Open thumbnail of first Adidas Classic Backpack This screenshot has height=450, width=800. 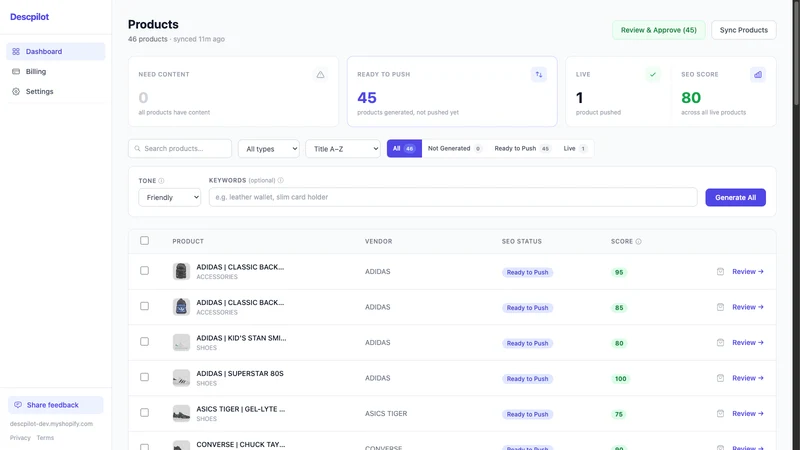pos(181,271)
